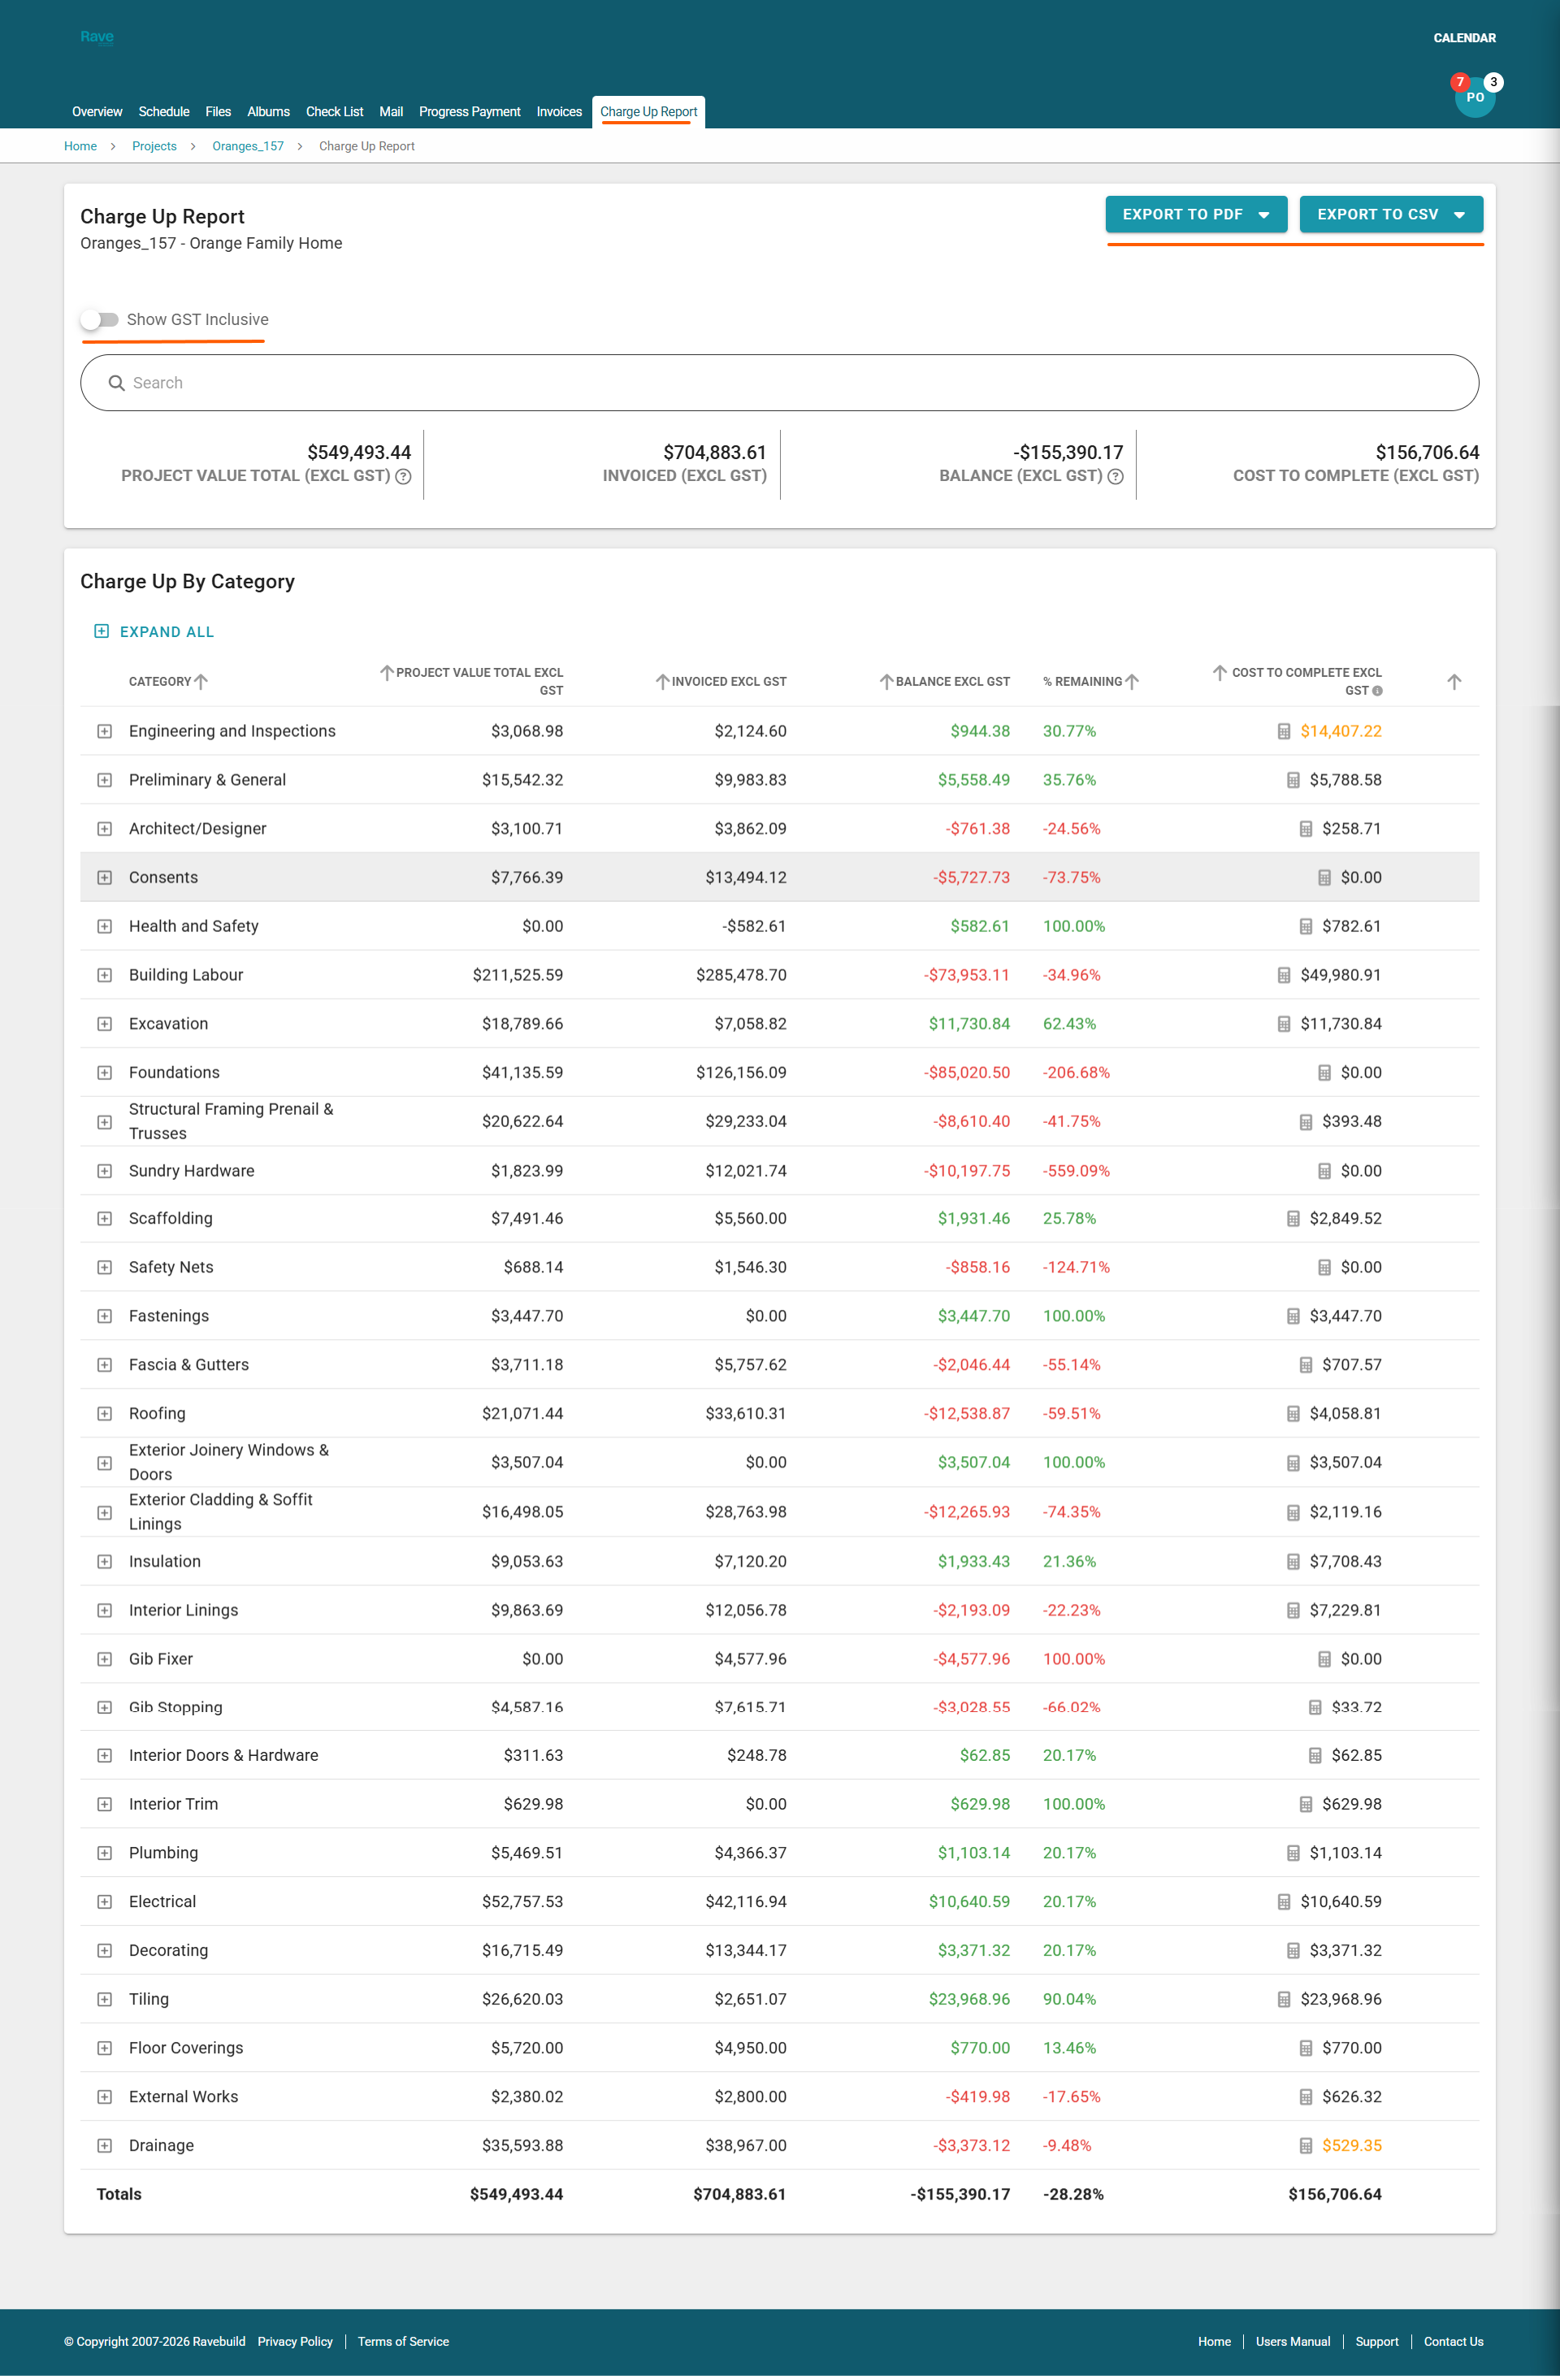Sort by Category column arrow
1560x2380 pixels.
click(x=201, y=681)
